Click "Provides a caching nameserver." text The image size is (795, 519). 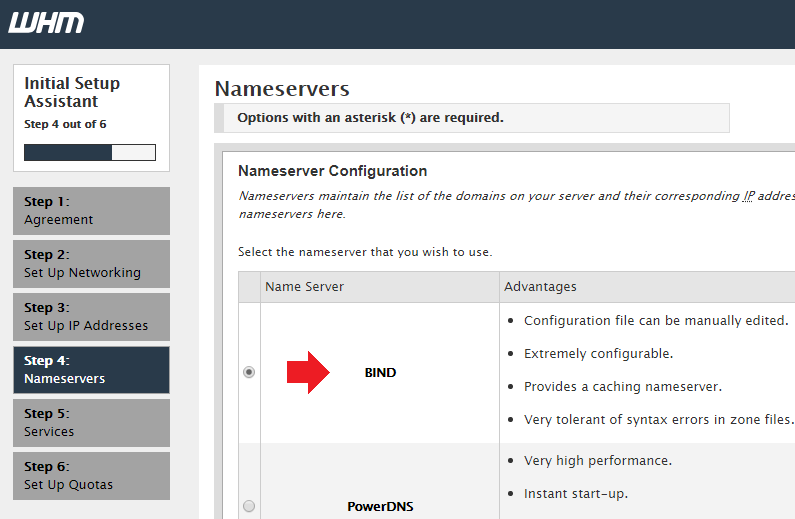point(623,387)
